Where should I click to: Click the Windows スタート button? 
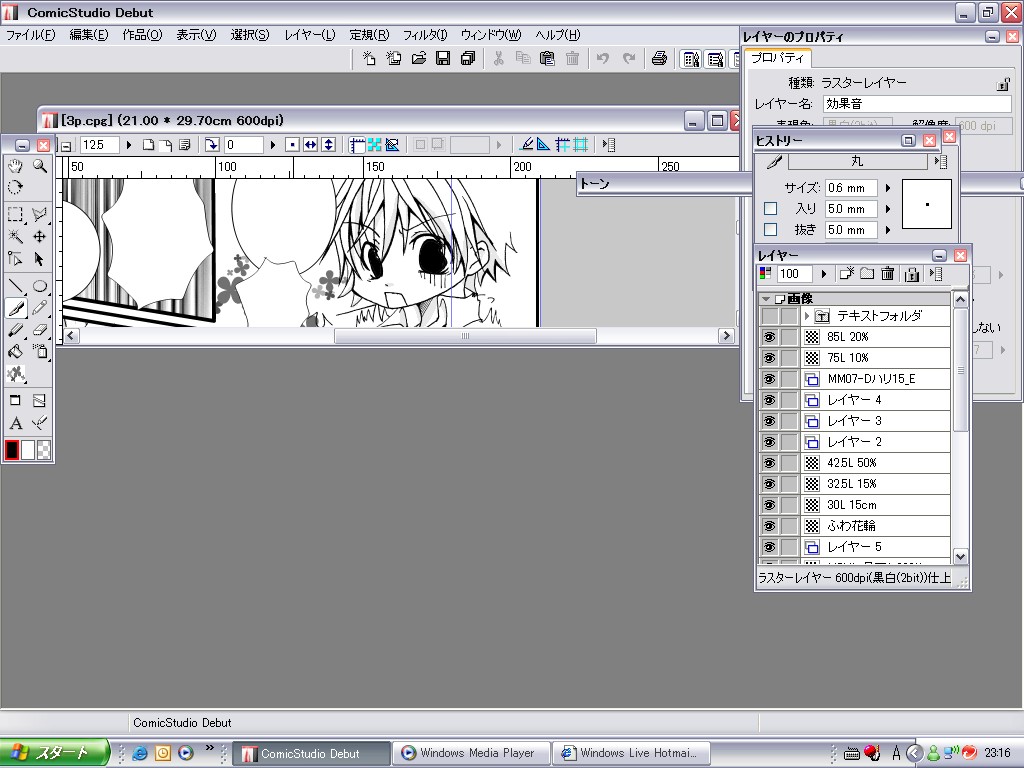[x=55, y=753]
